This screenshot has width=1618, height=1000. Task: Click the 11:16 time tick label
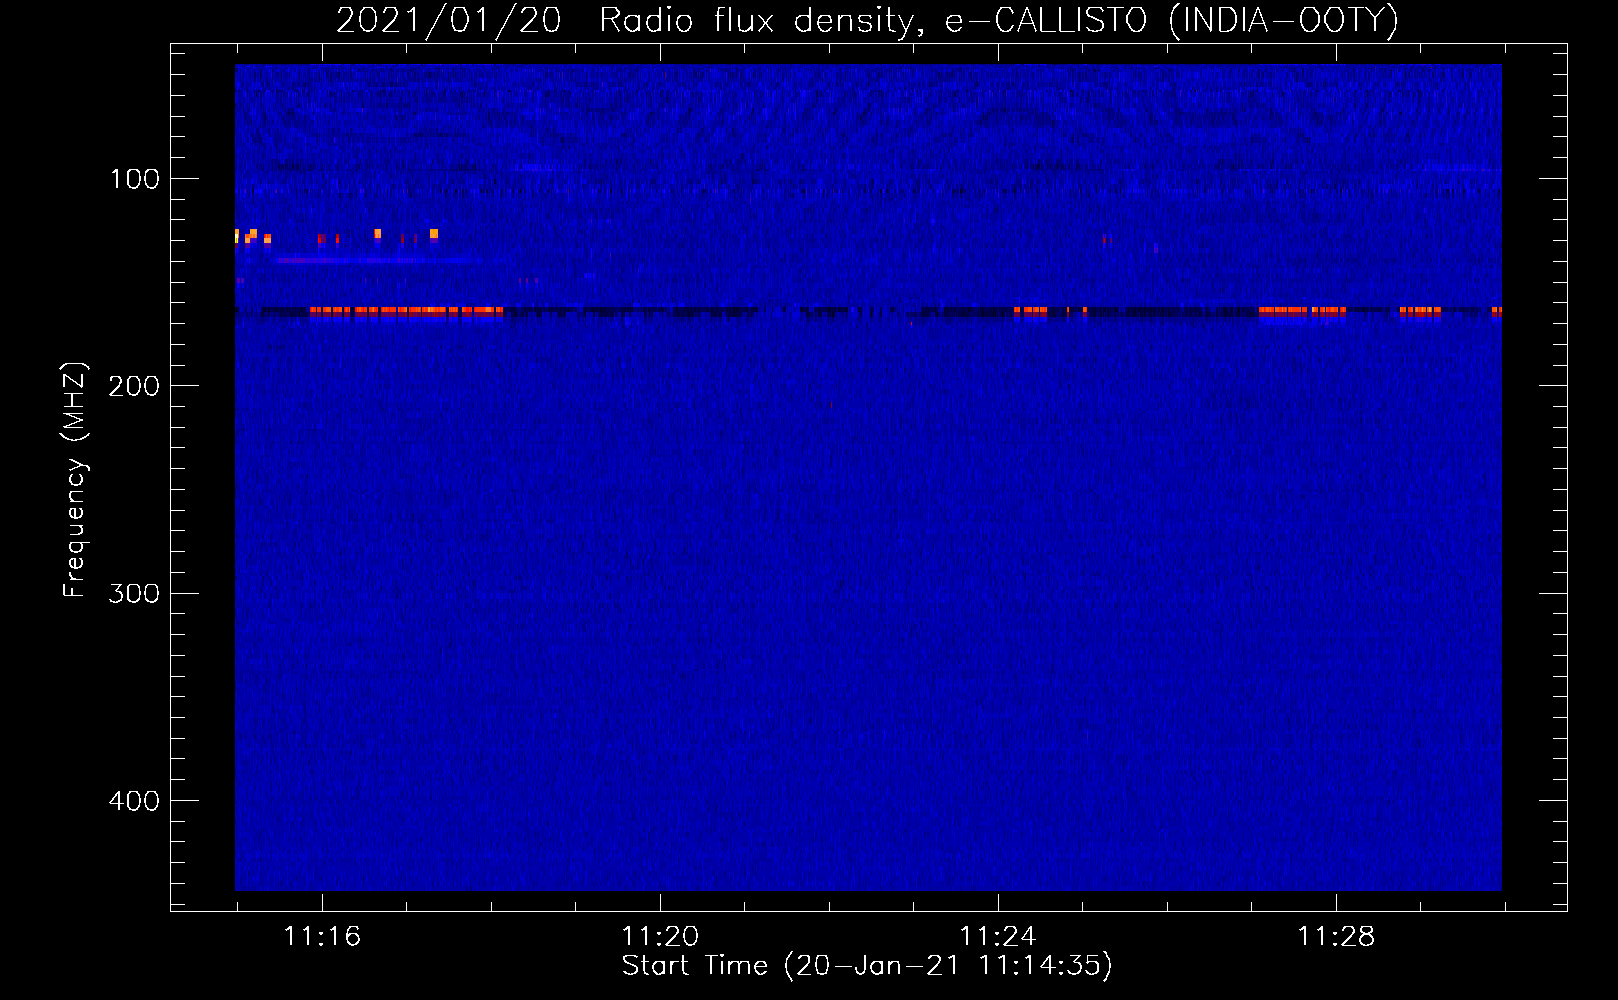(x=322, y=937)
